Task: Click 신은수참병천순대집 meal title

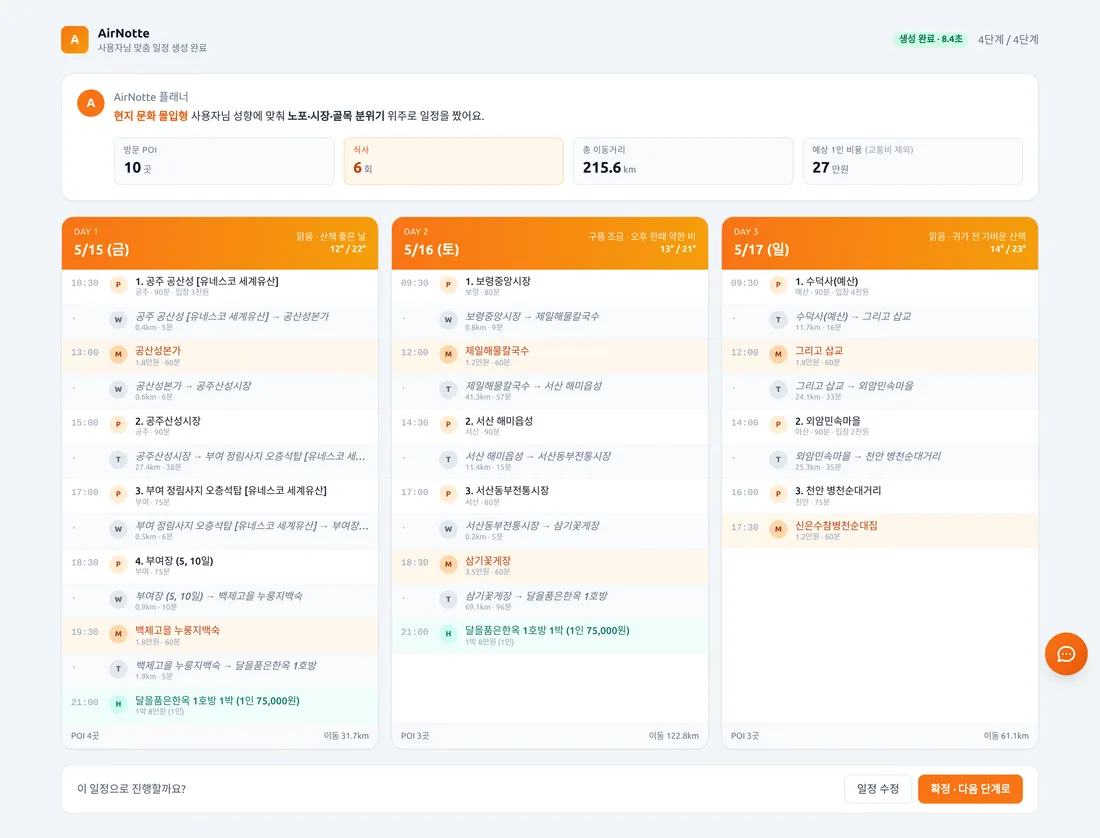Action: [x=836, y=526]
